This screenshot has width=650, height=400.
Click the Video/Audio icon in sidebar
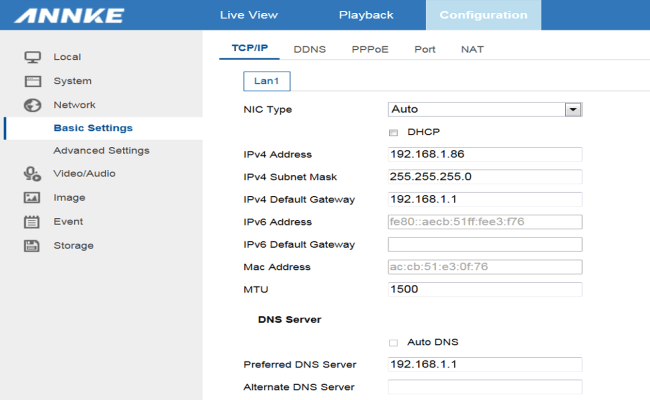coord(32,174)
